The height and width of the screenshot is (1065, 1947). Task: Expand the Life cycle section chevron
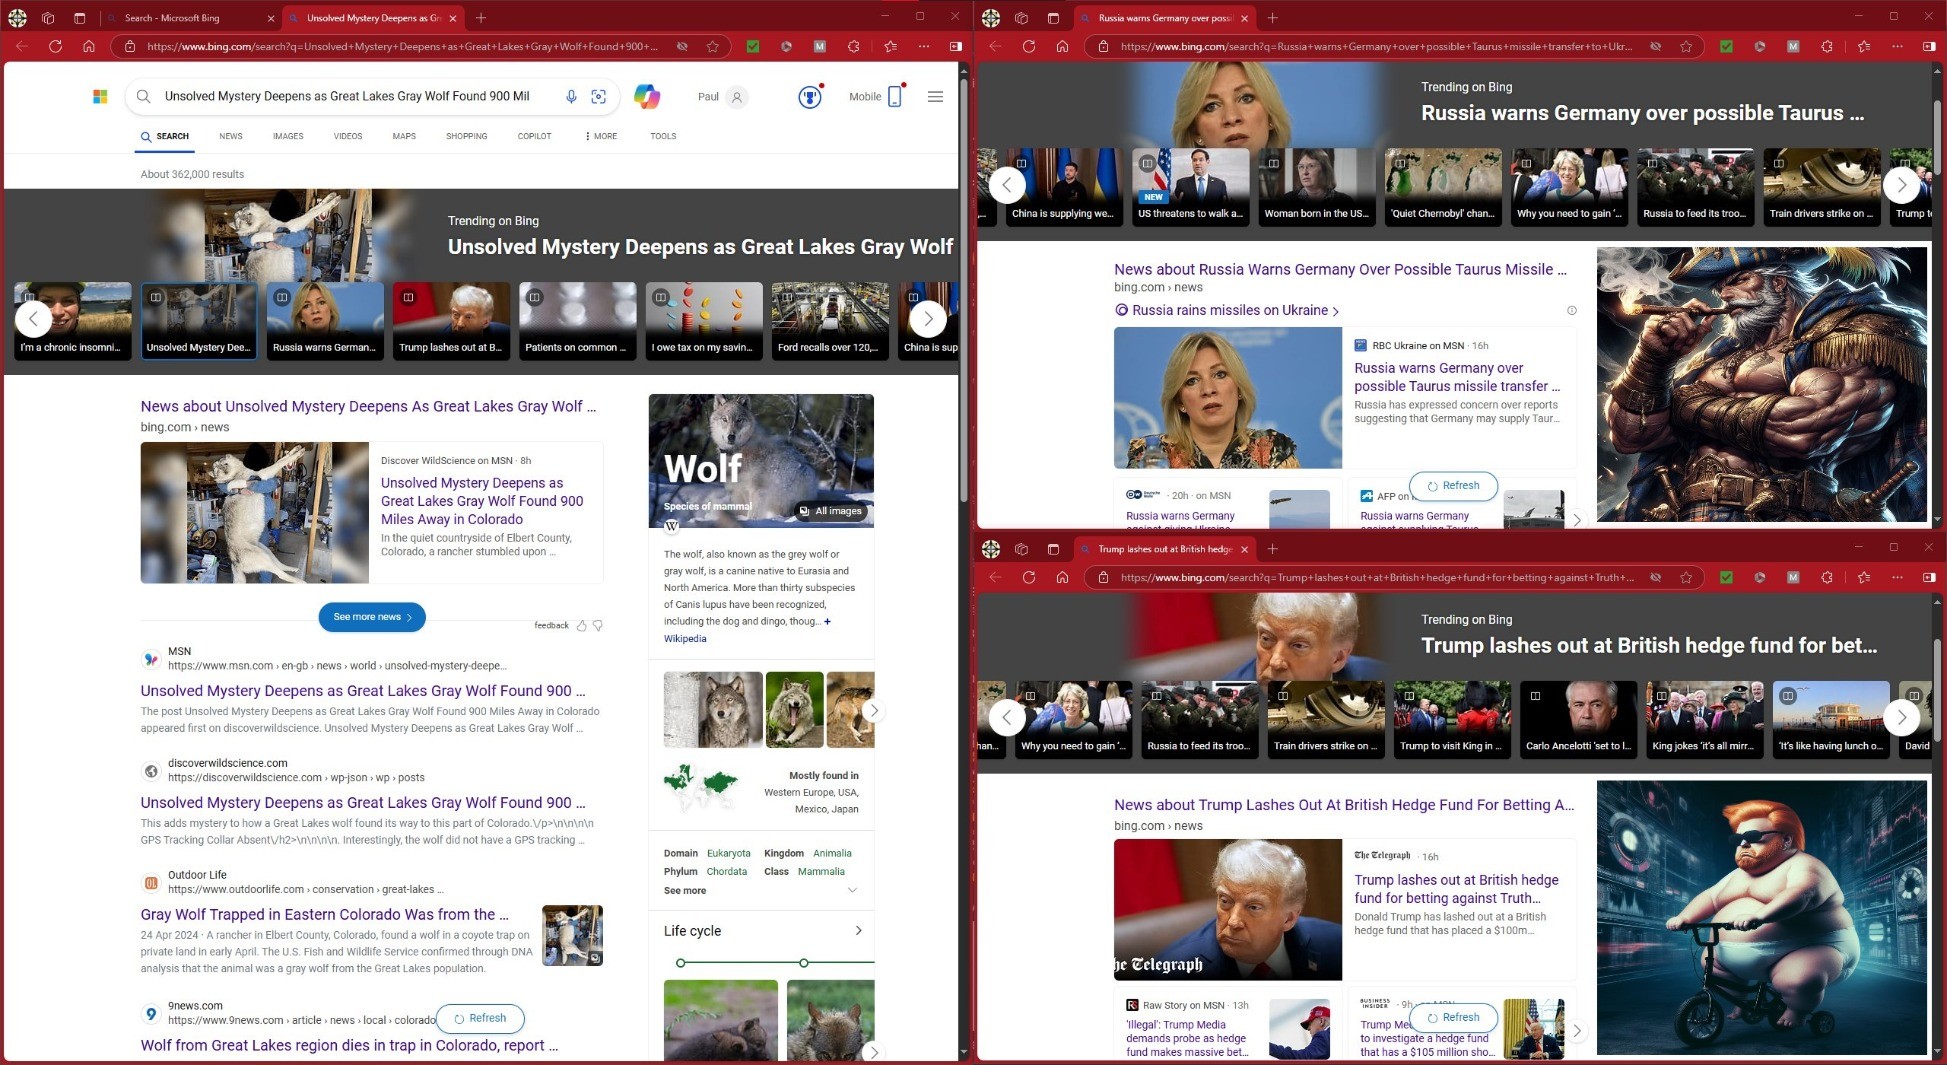[858, 930]
